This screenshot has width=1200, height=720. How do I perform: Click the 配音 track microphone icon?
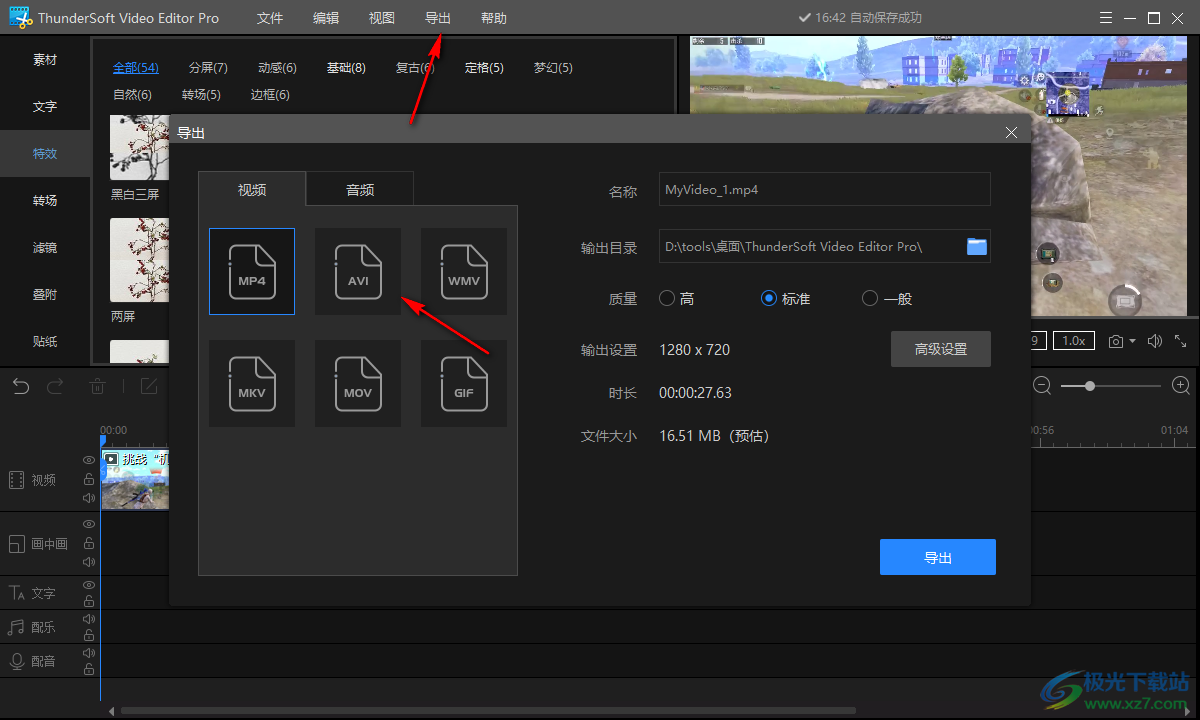tap(16, 661)
